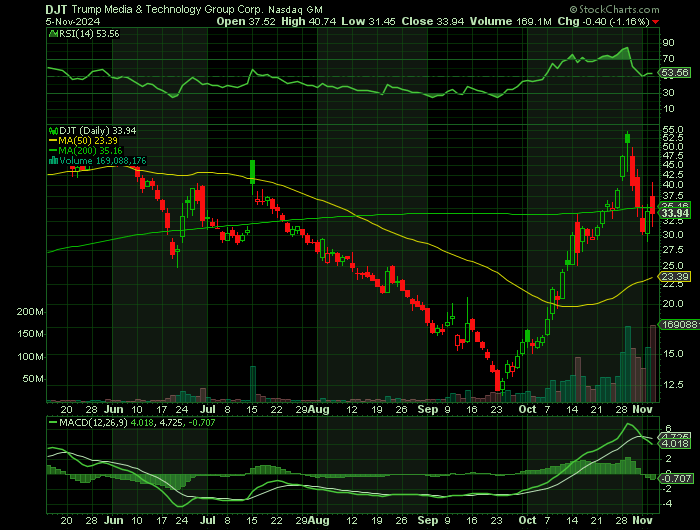The height and width of the screenshot is (530, 700).
Task: Click the DJT (Daily) 33.94 legend entry
Action: click(98, 131)
